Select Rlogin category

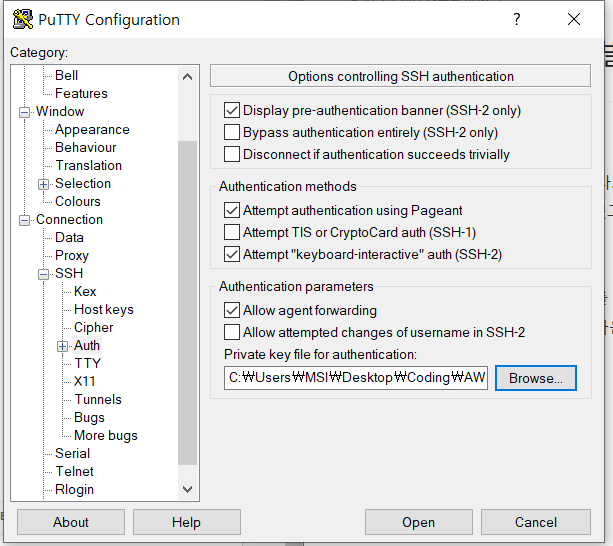coord(74,489)
